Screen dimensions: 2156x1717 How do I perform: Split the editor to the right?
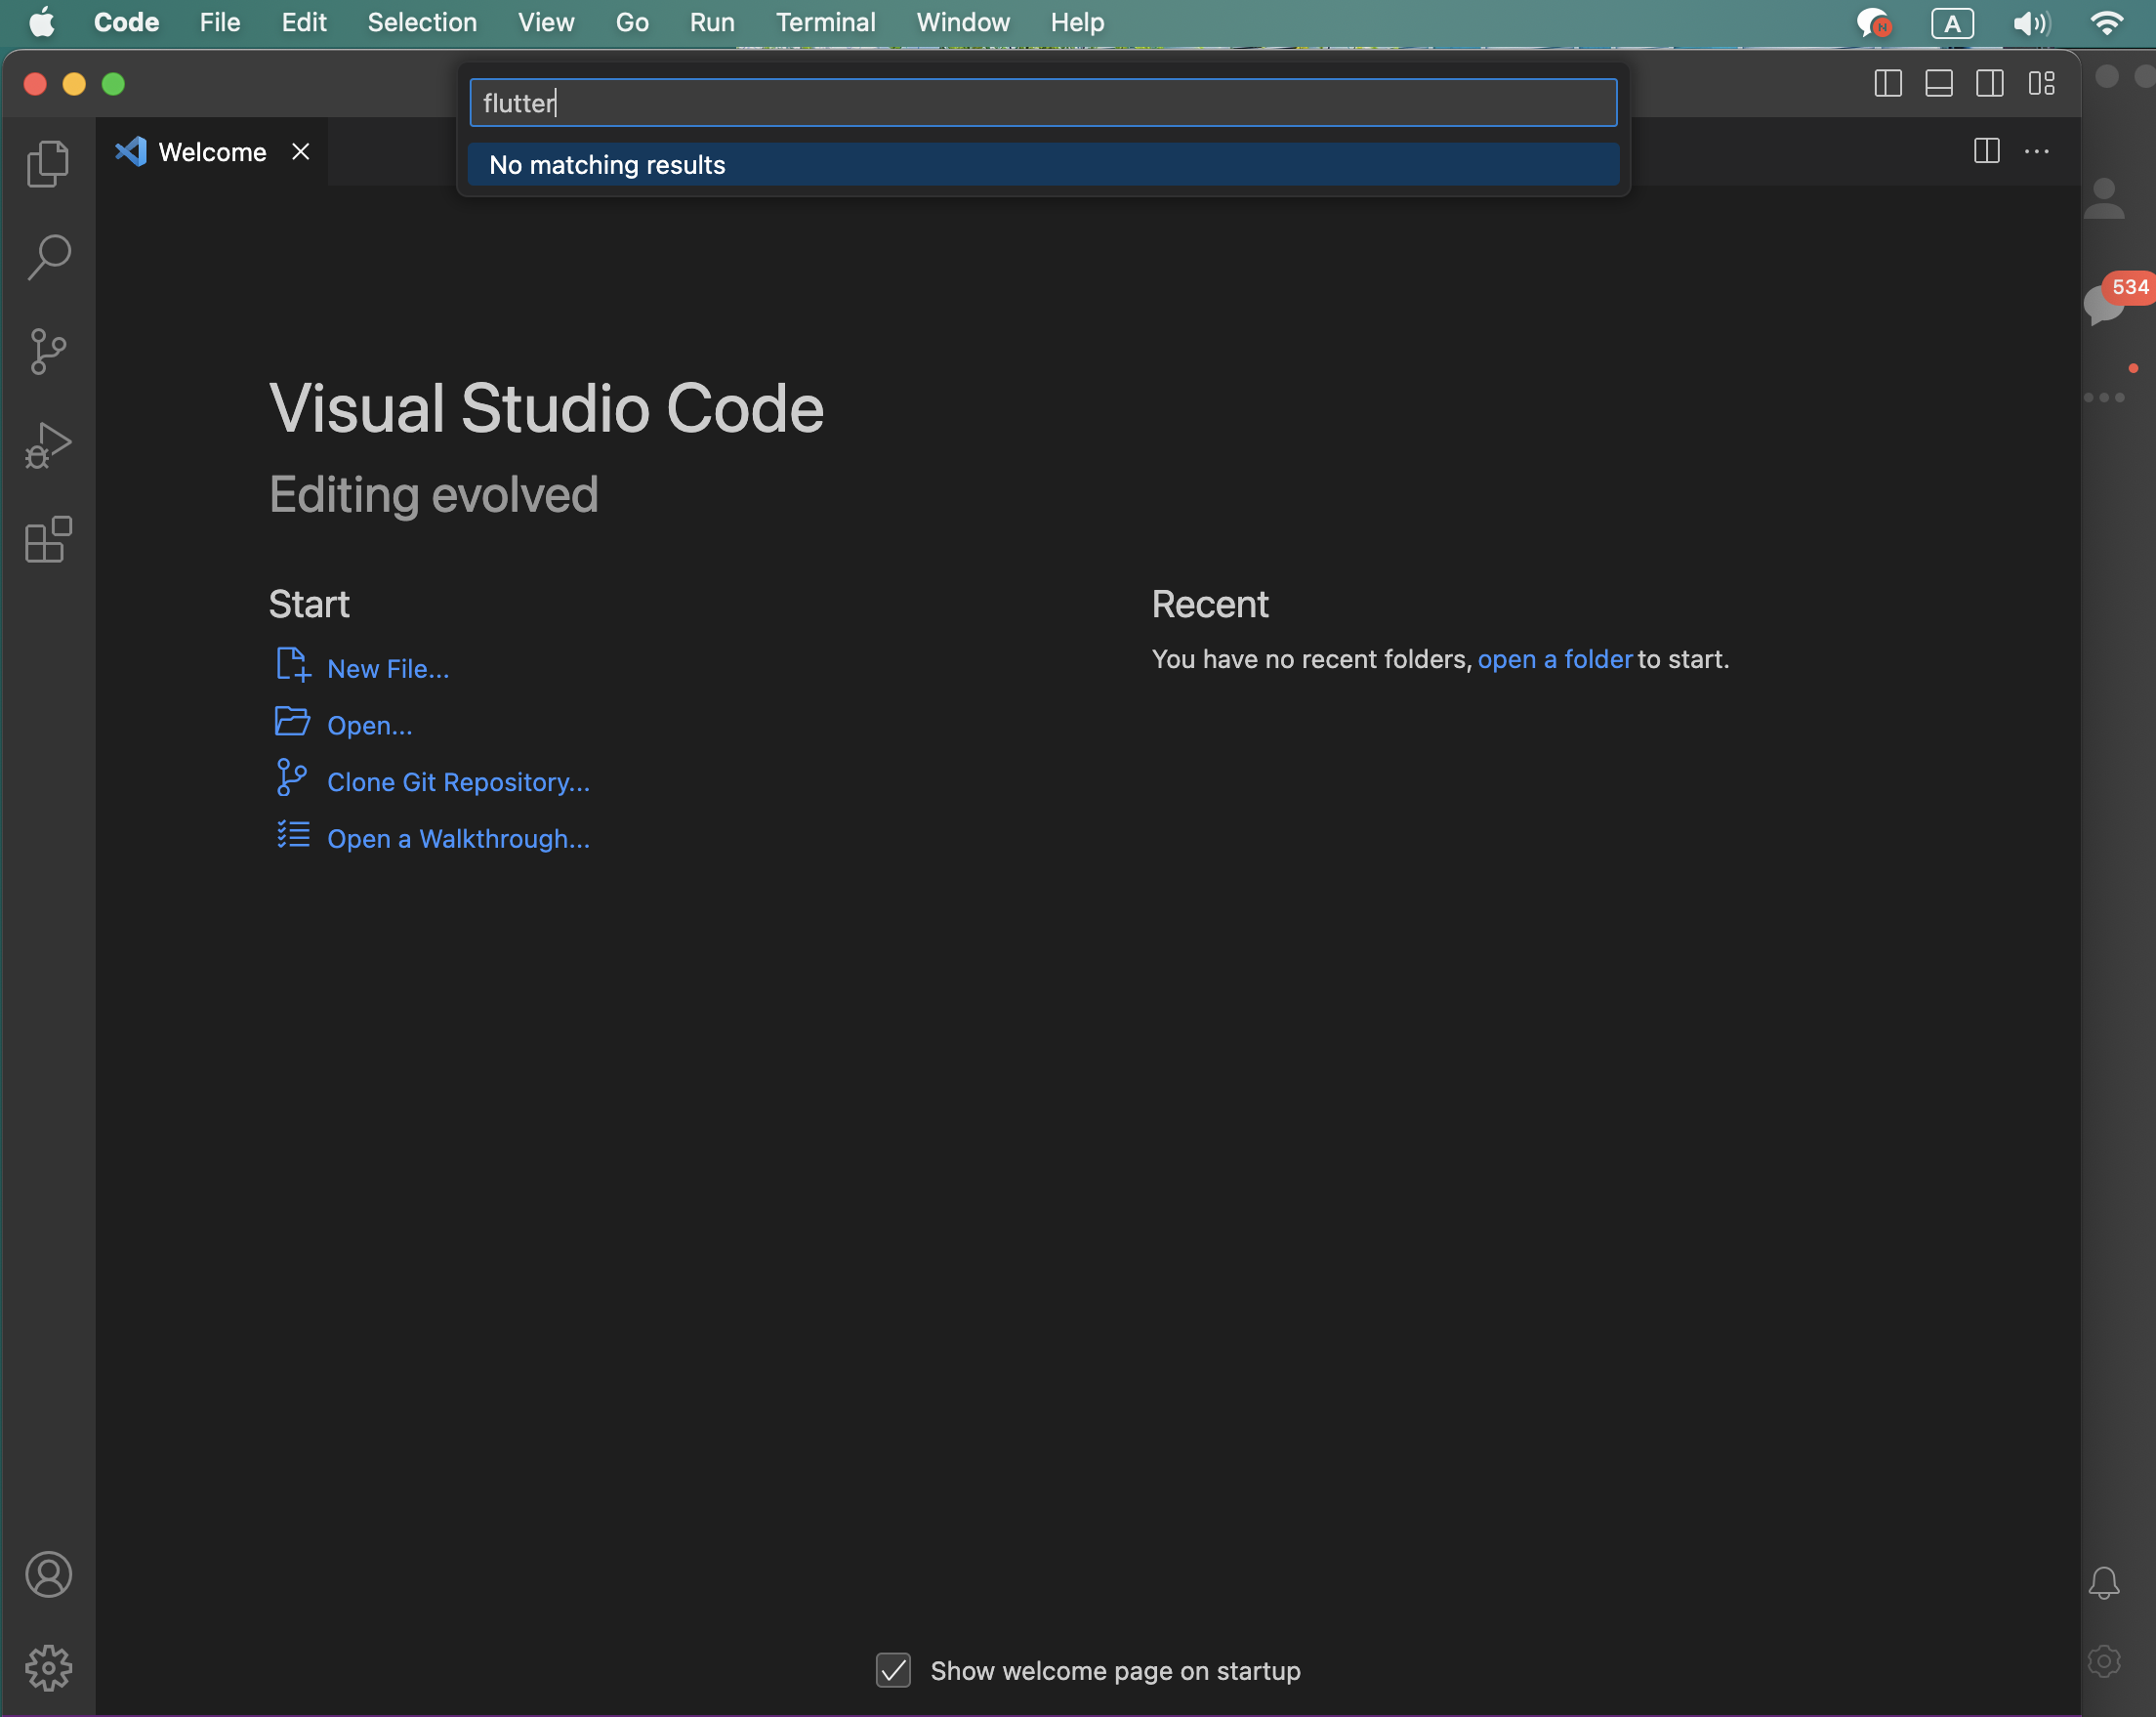pos(1986,151)
